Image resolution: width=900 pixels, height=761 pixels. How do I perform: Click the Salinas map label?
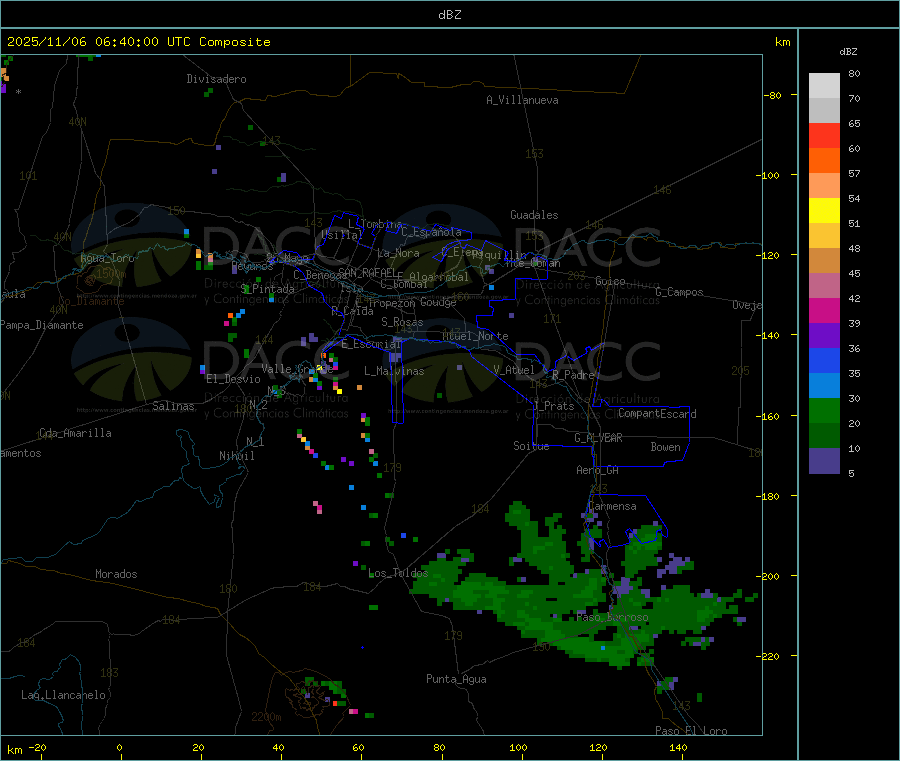[173, 406]
